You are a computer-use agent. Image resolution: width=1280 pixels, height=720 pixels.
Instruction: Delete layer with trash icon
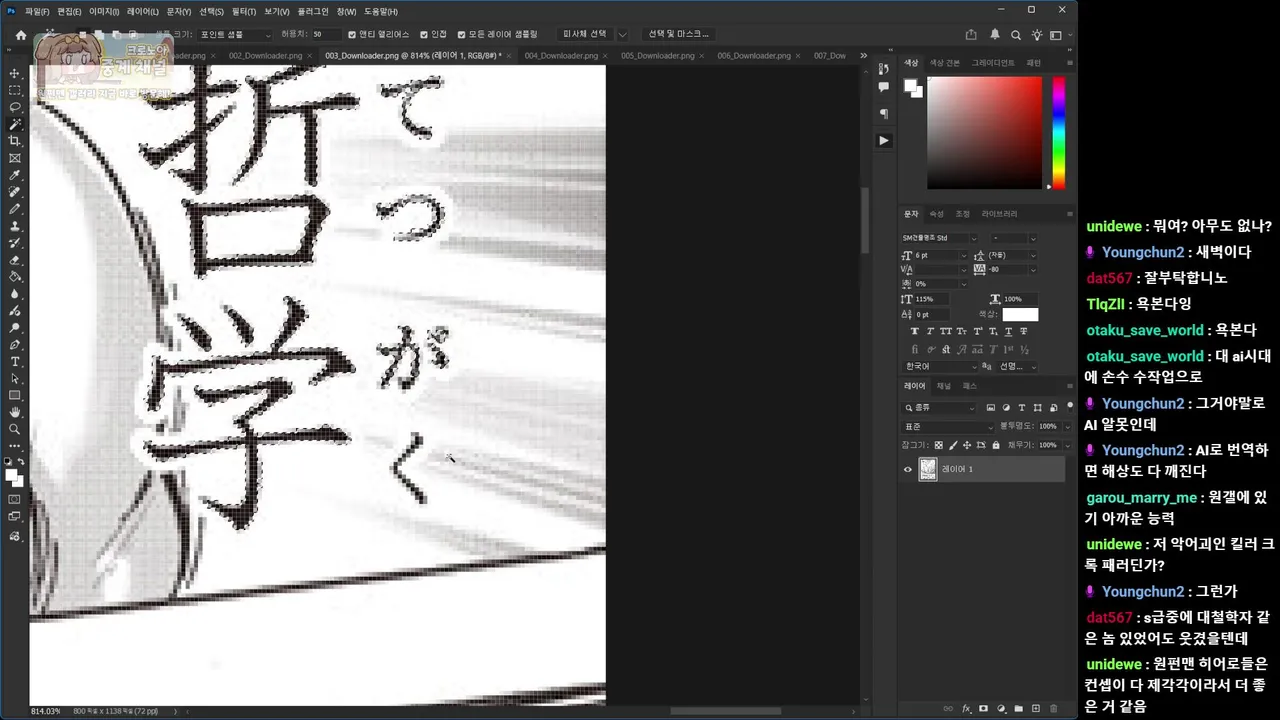point(1053,709)
